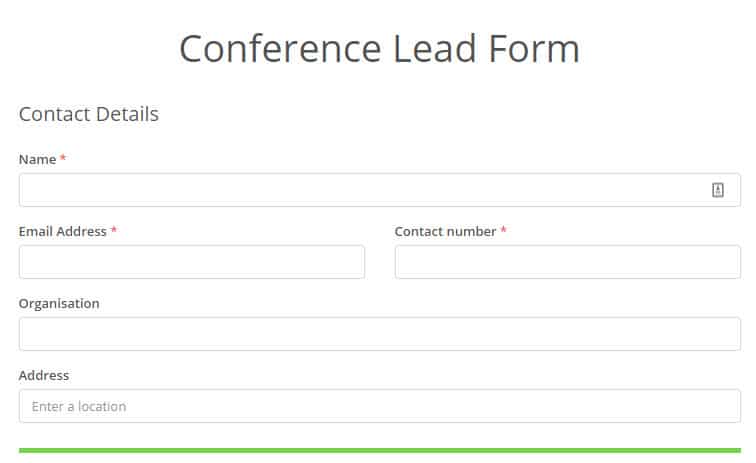This screenshot has height=463, width=756.
Task: Click the Address label
Action: click(44, 375)
